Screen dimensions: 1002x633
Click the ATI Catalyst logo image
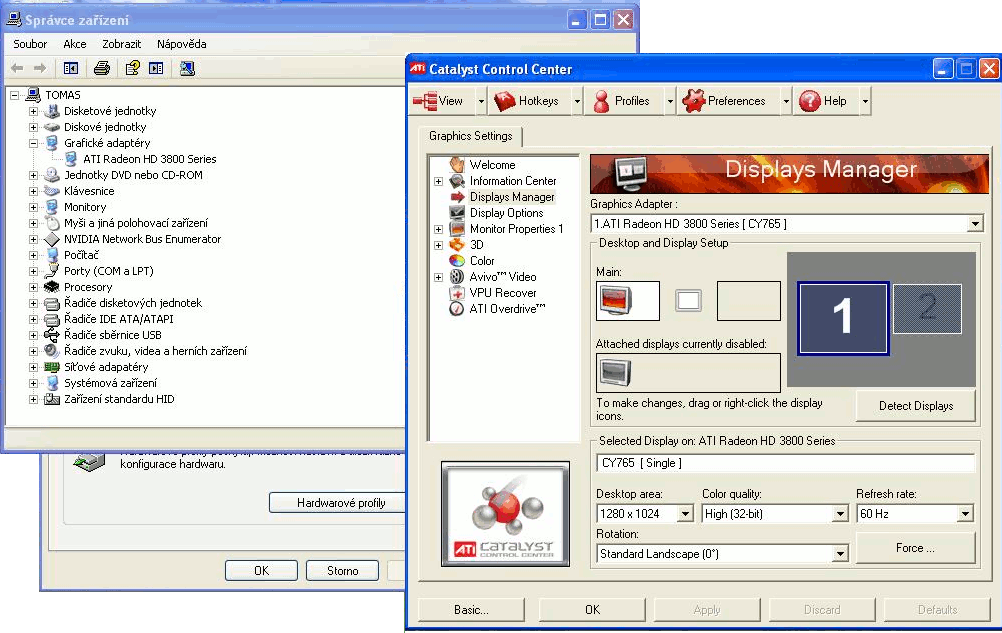[x=505, y=514]
